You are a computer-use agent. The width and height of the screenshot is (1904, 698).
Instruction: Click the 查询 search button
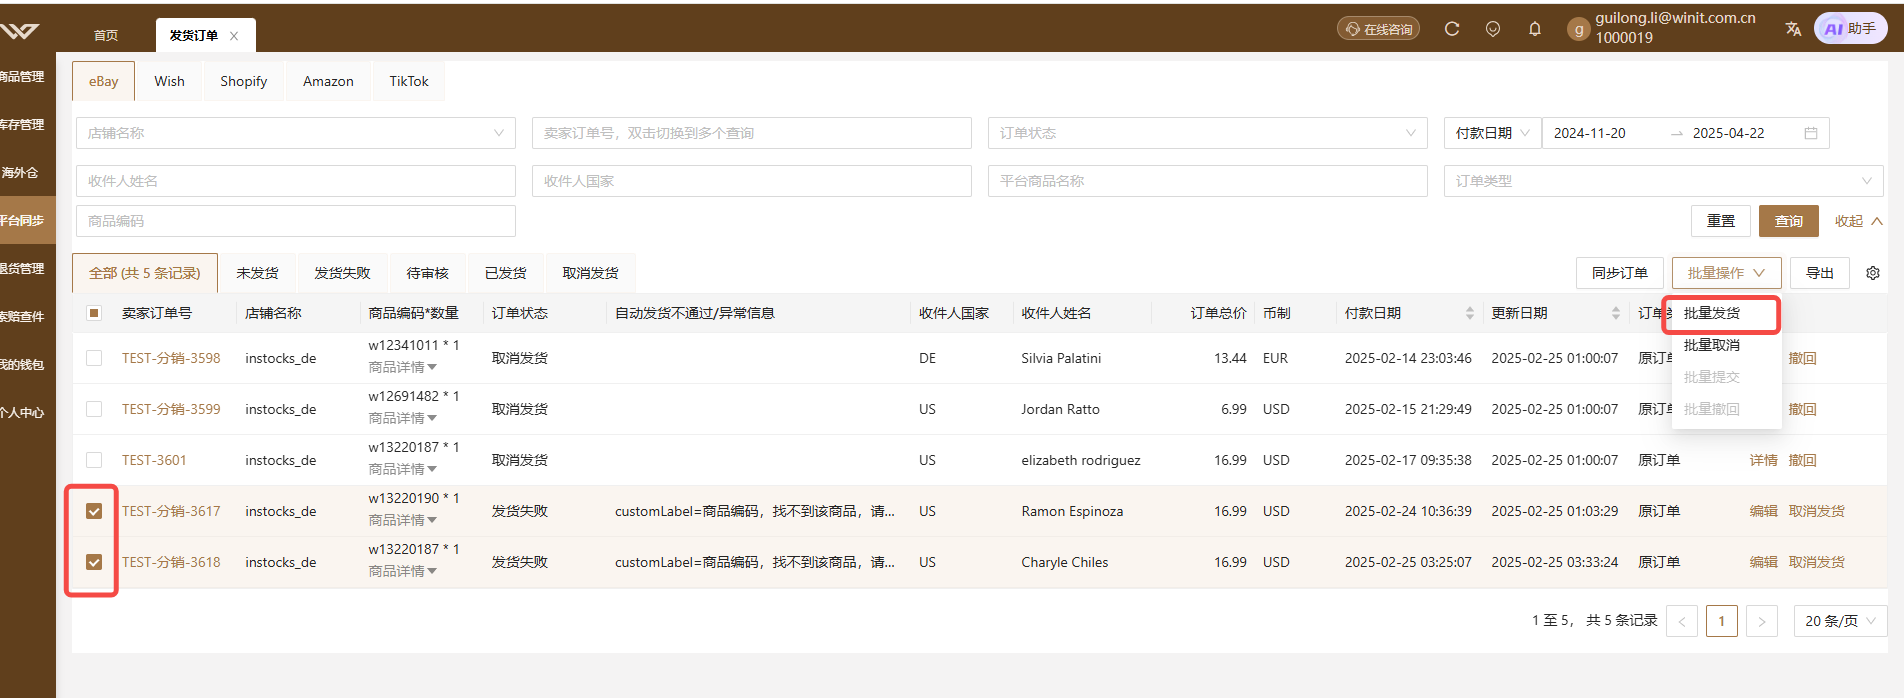(1789, 221)
